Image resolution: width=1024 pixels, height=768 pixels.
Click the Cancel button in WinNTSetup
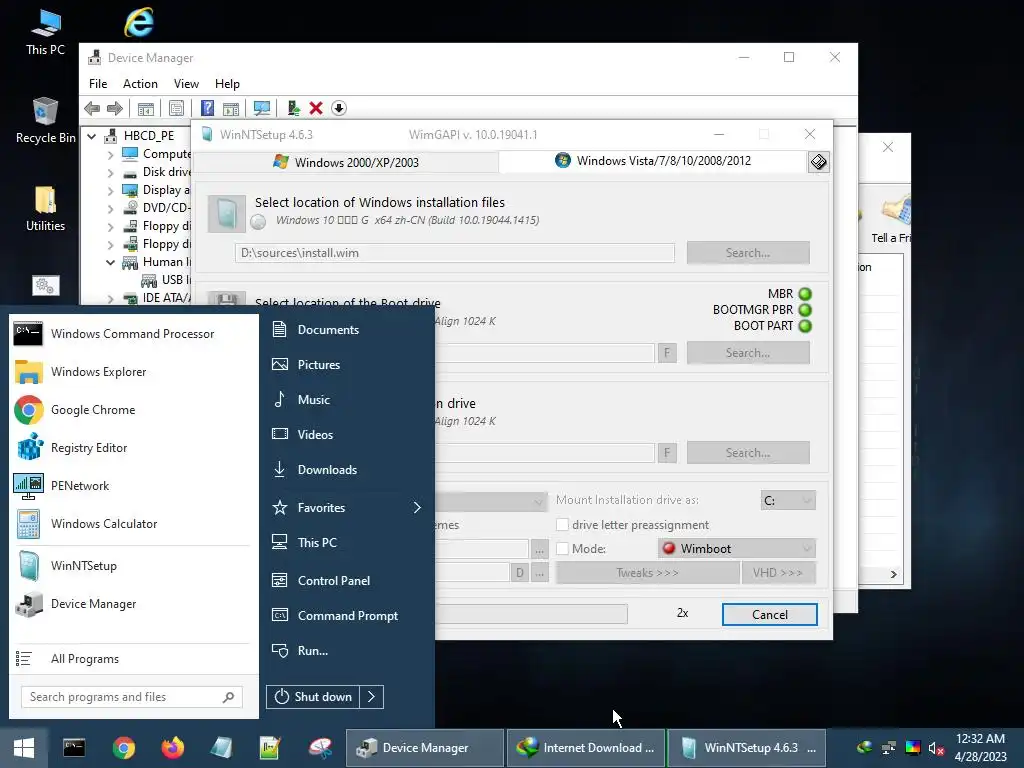(x=769, y=615)
